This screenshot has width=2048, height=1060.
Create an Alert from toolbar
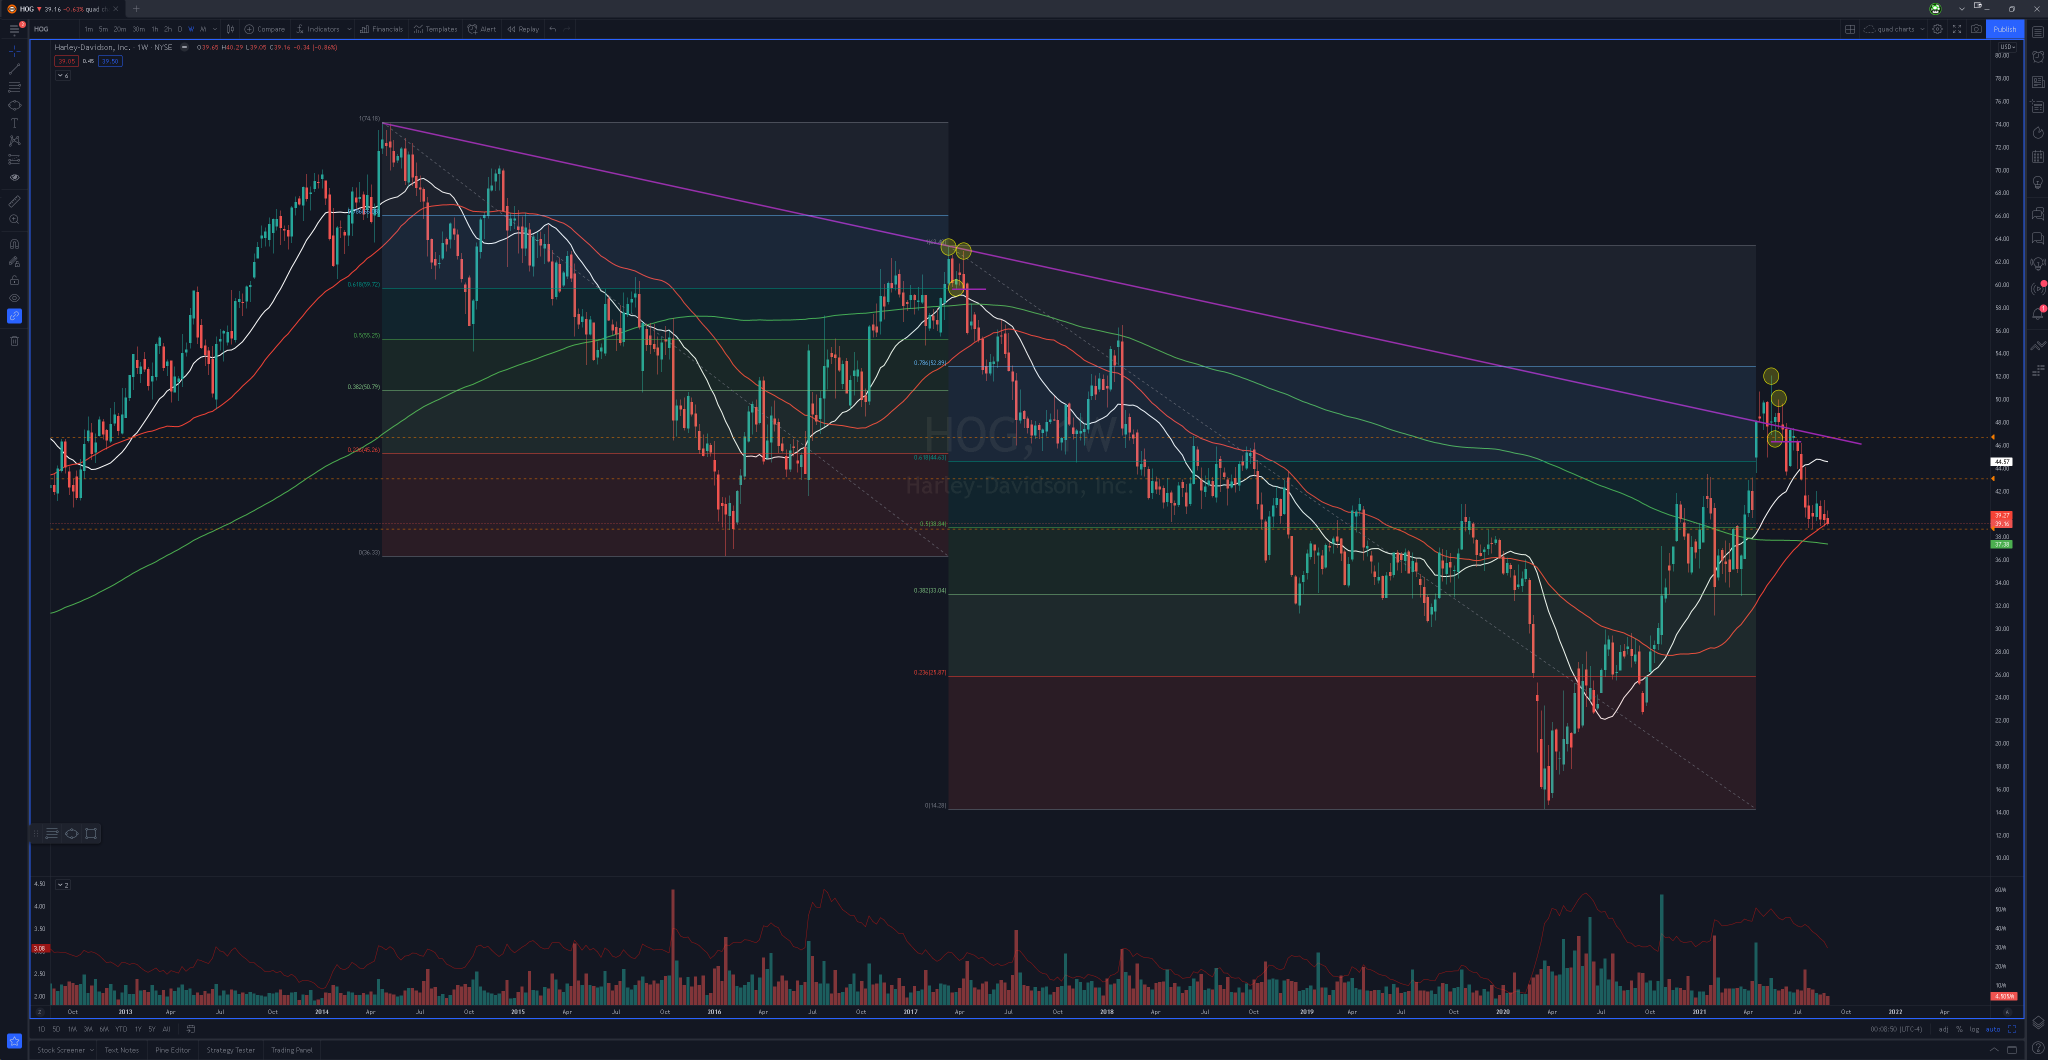tap(482, 29)
